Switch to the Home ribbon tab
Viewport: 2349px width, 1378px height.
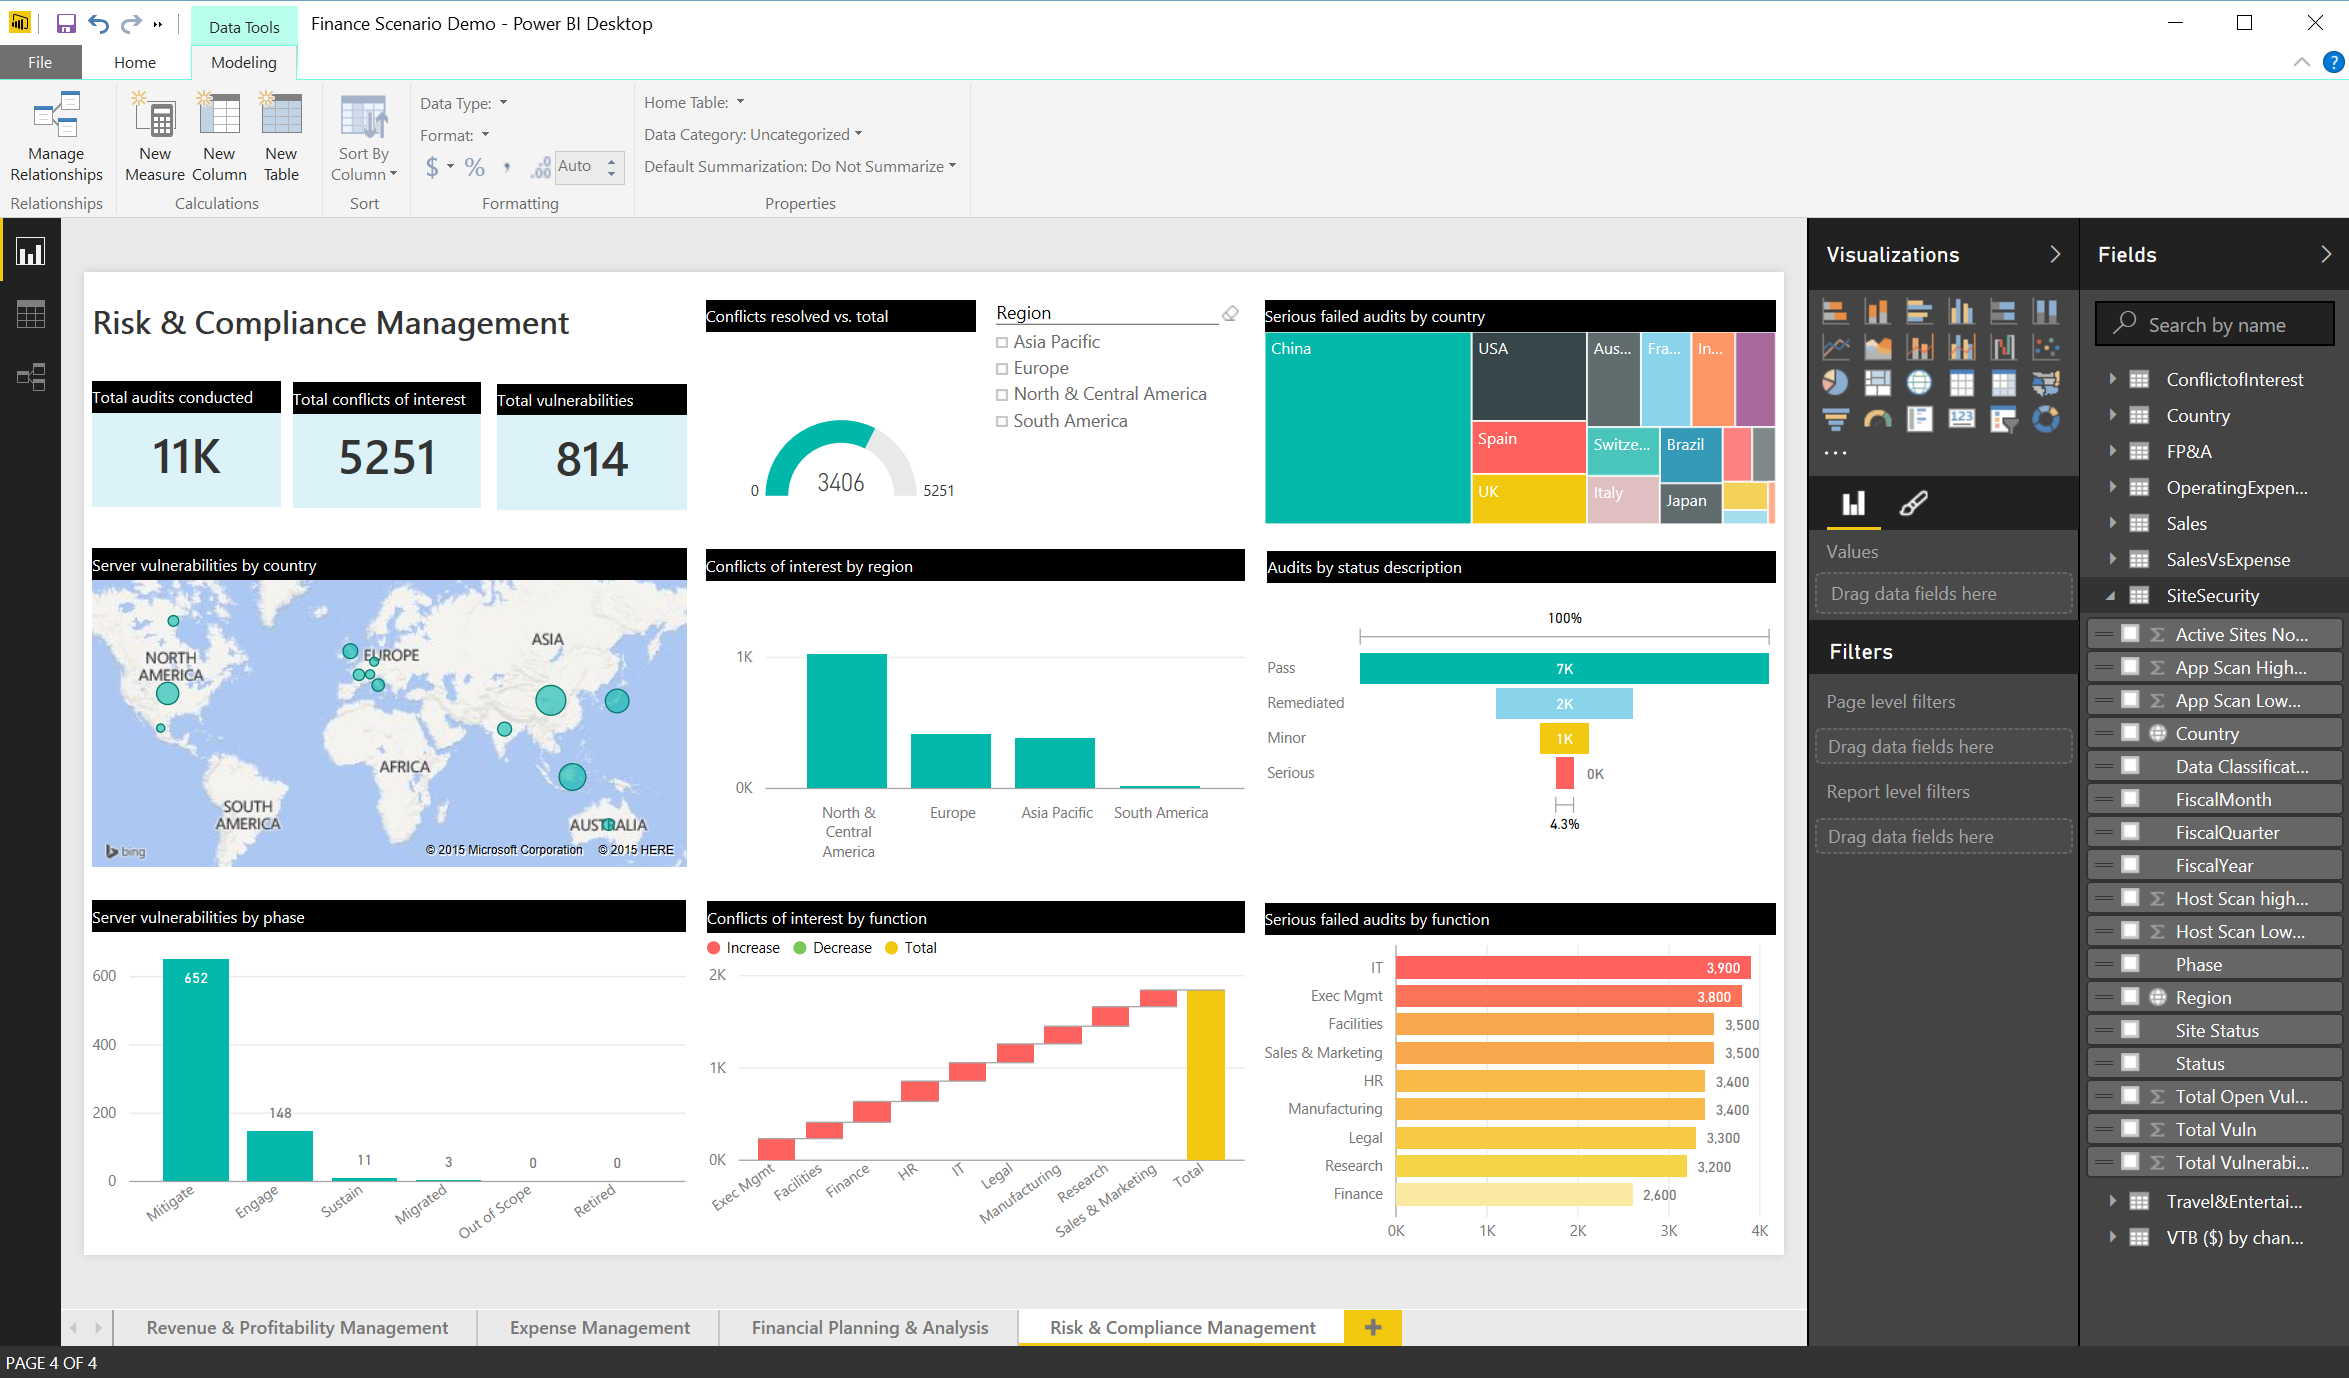134,62
